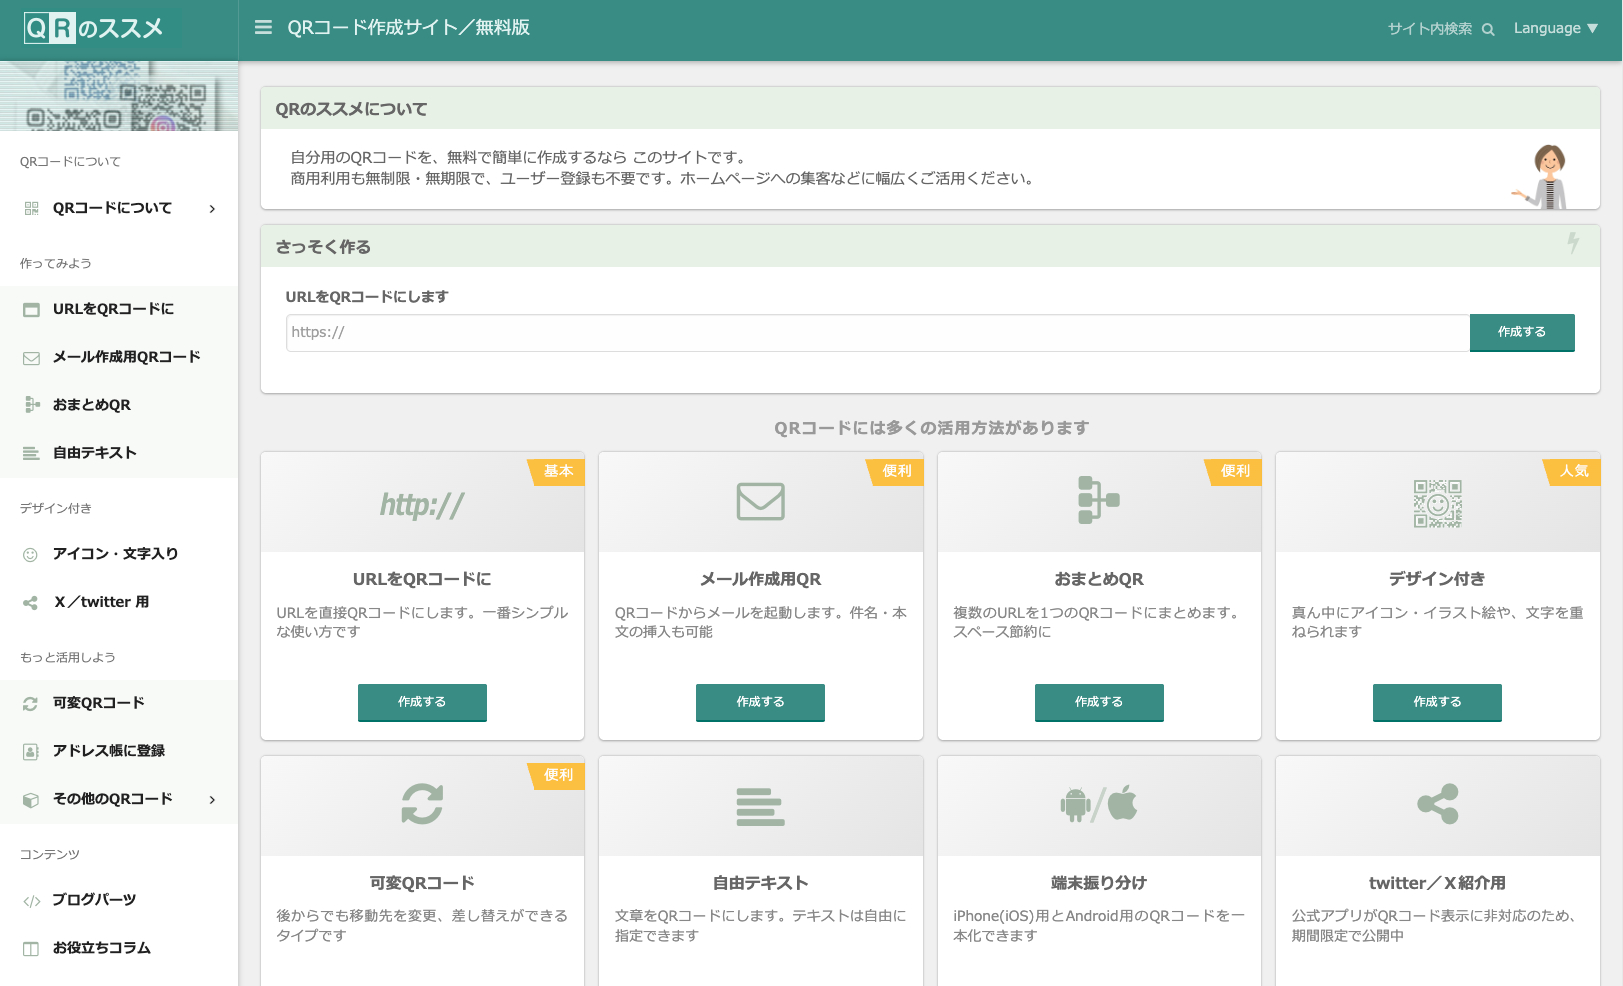This screenshot has height=986, width=1623.
Task: Click 作成する on the メール作成用QR card
Action: 760,702
